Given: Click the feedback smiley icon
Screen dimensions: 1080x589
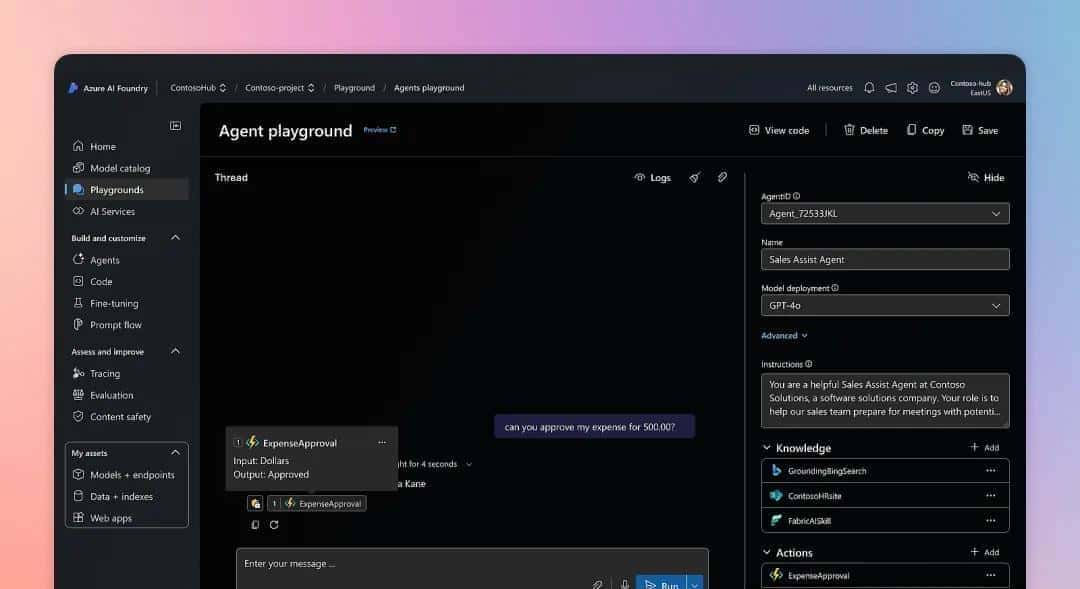Looking at the screenshot, I should (934, 88).
